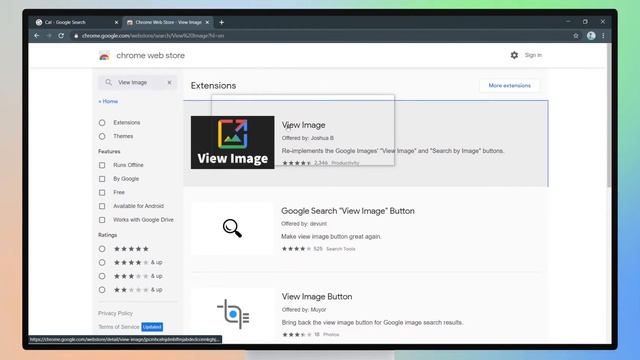Restore down the Chrome window

pos(585,22)
